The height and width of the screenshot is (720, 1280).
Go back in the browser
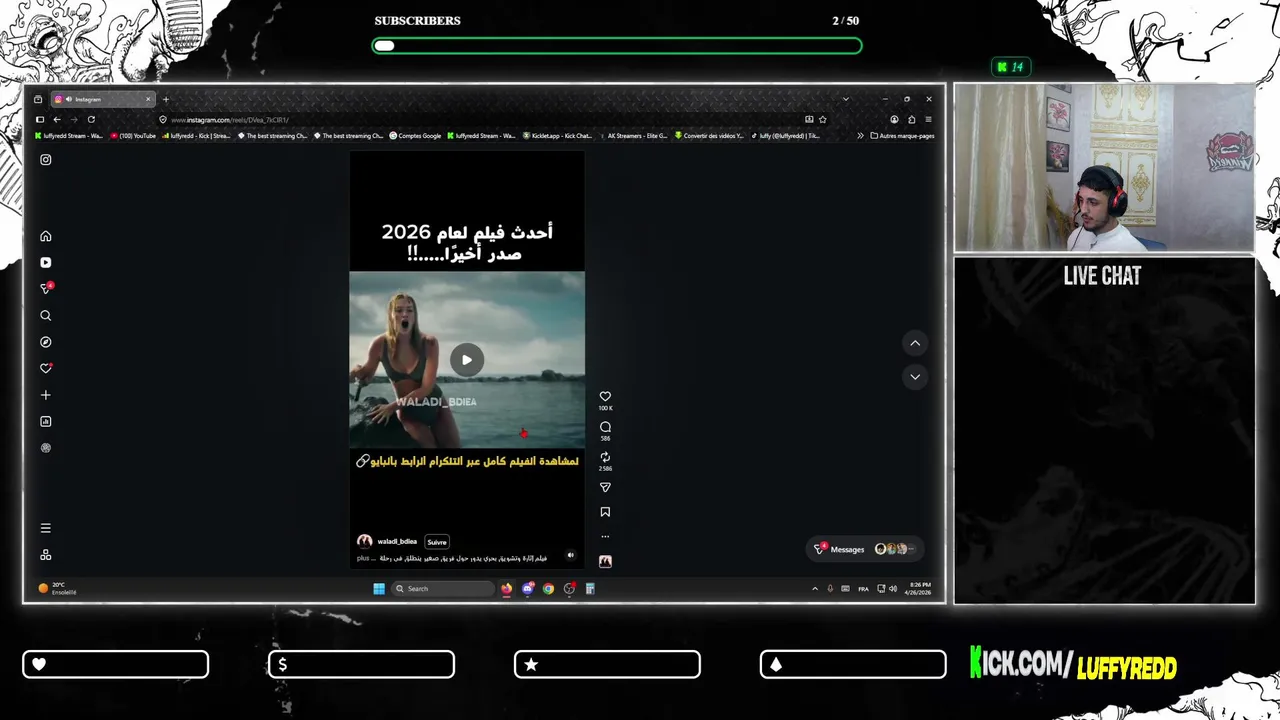57,119
